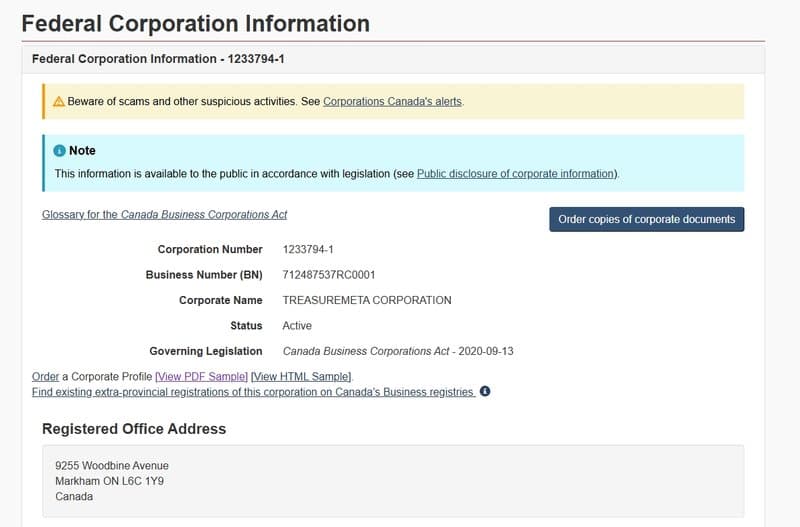Open Public disclosure of corporate information link
This screenshot has height=527, width=800.
(515, 173)
